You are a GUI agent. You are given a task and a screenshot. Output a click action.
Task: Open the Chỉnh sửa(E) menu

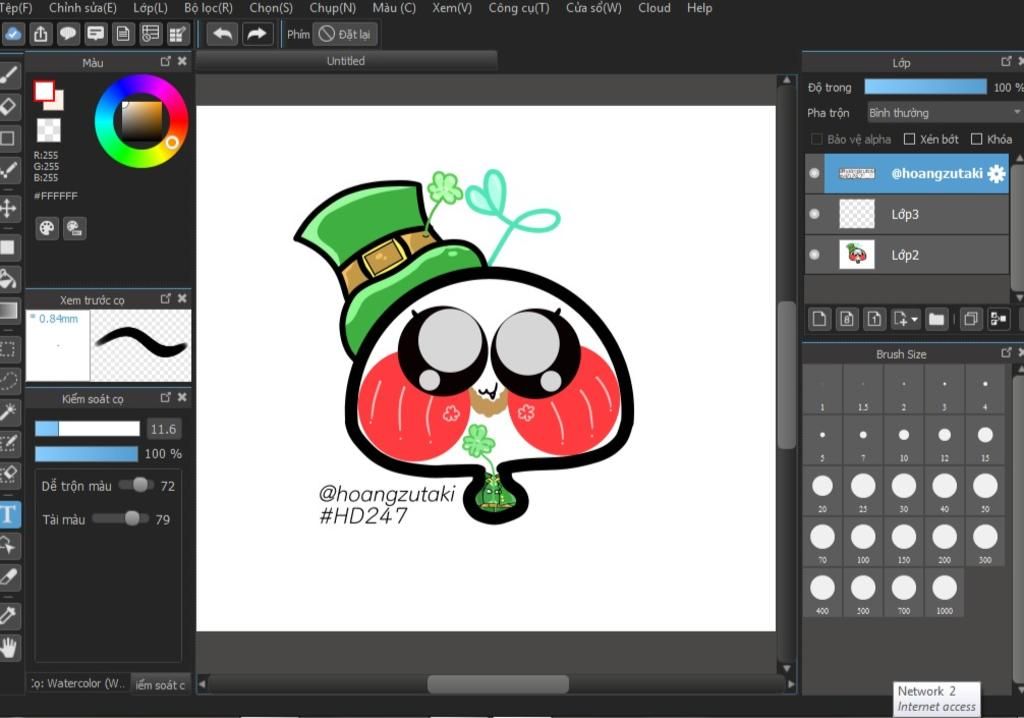coord(82,8)
